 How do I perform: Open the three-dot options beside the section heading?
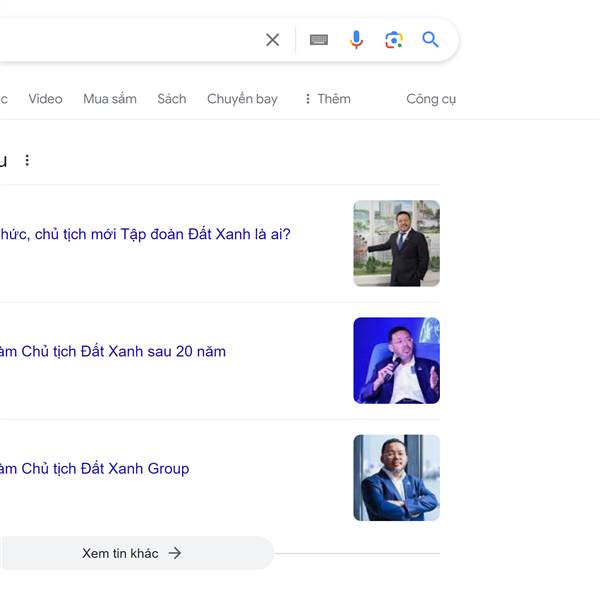pyautogui.click(x=27, y=160)
